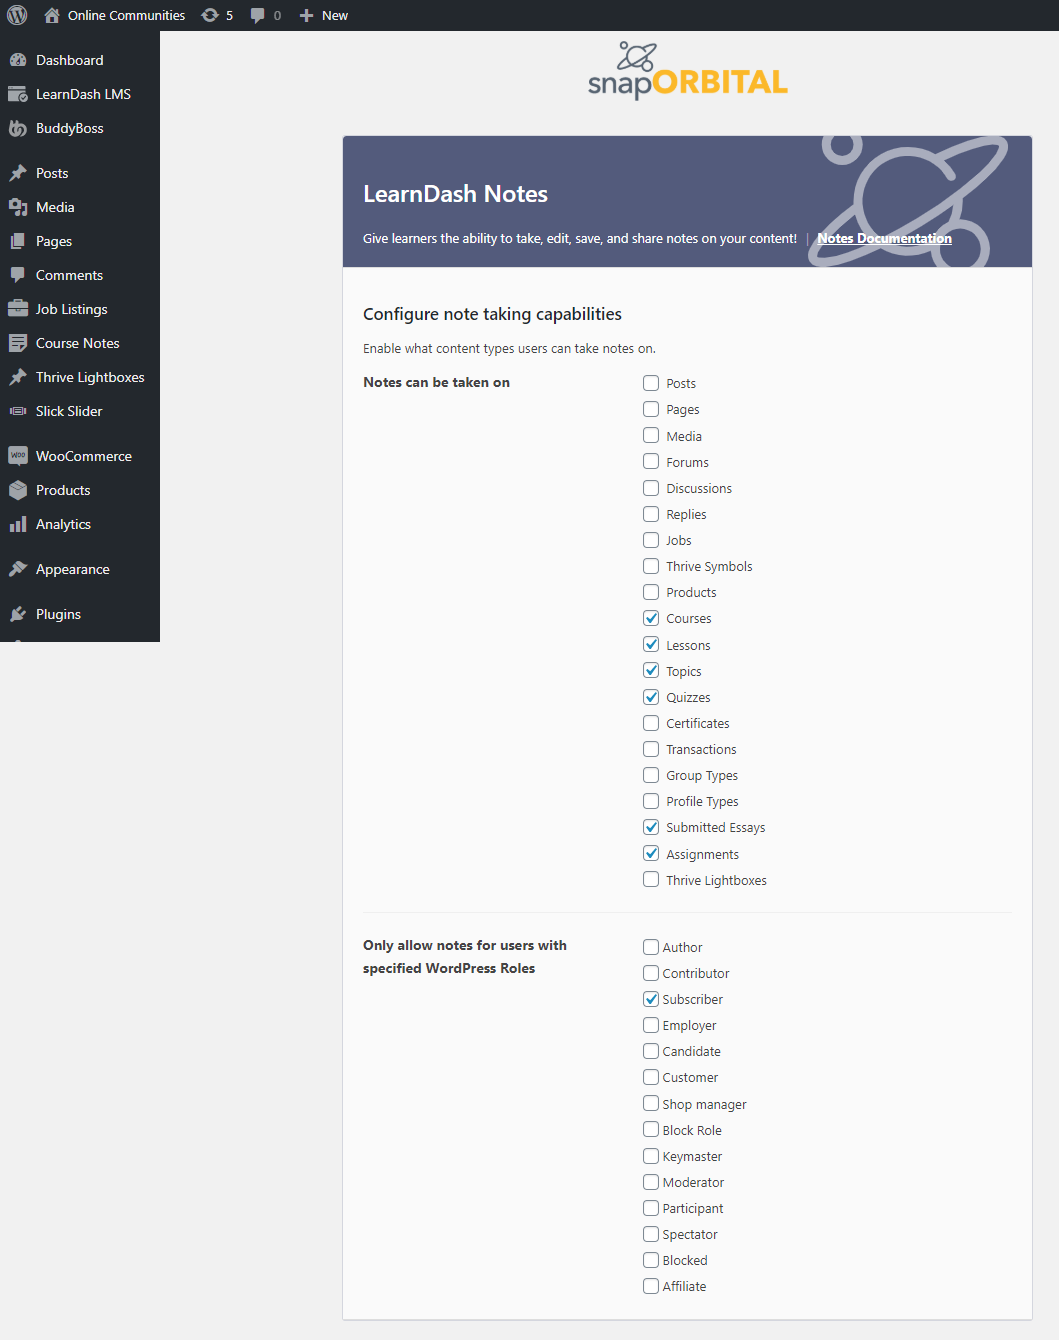This screenshot has width=1059, height=1340.
Task: Uncheck the Courses checkbox
Action: pos(651,618)
